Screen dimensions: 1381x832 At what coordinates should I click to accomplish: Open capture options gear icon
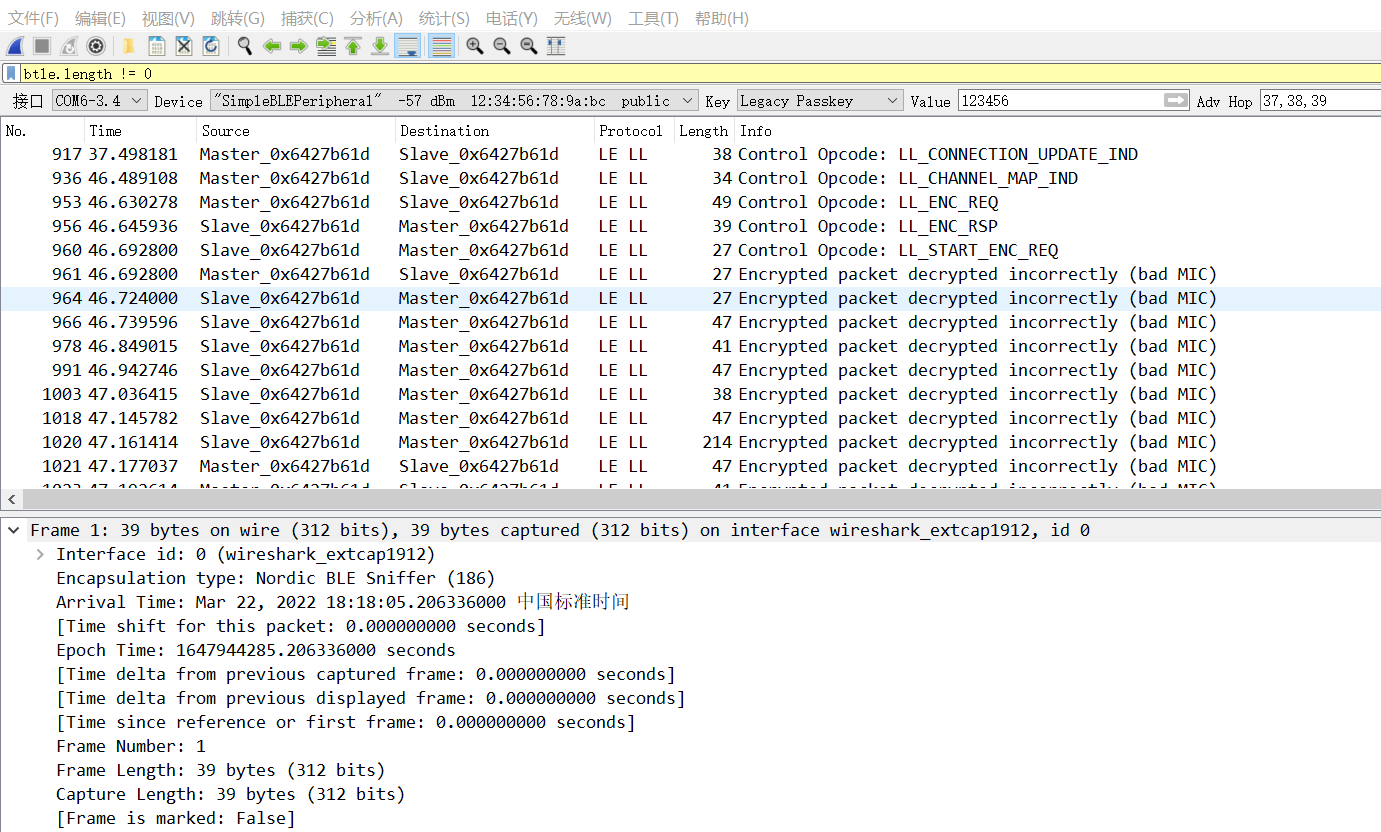96,46
